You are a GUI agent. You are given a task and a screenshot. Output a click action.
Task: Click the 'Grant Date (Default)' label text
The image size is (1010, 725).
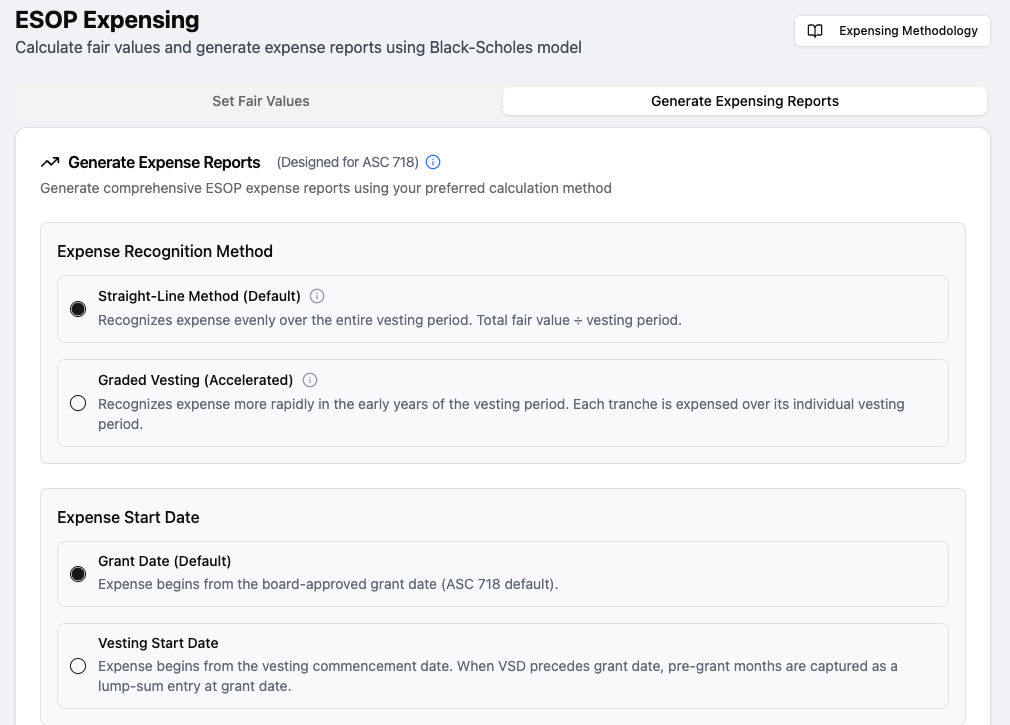pyautogui.click(x=164, y=561)
